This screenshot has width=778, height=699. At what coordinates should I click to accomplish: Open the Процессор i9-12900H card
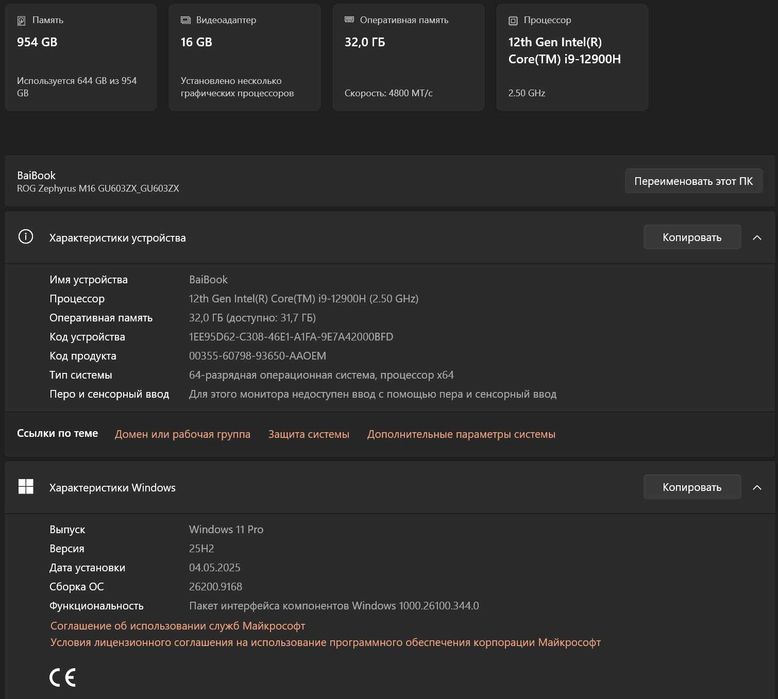572,58
